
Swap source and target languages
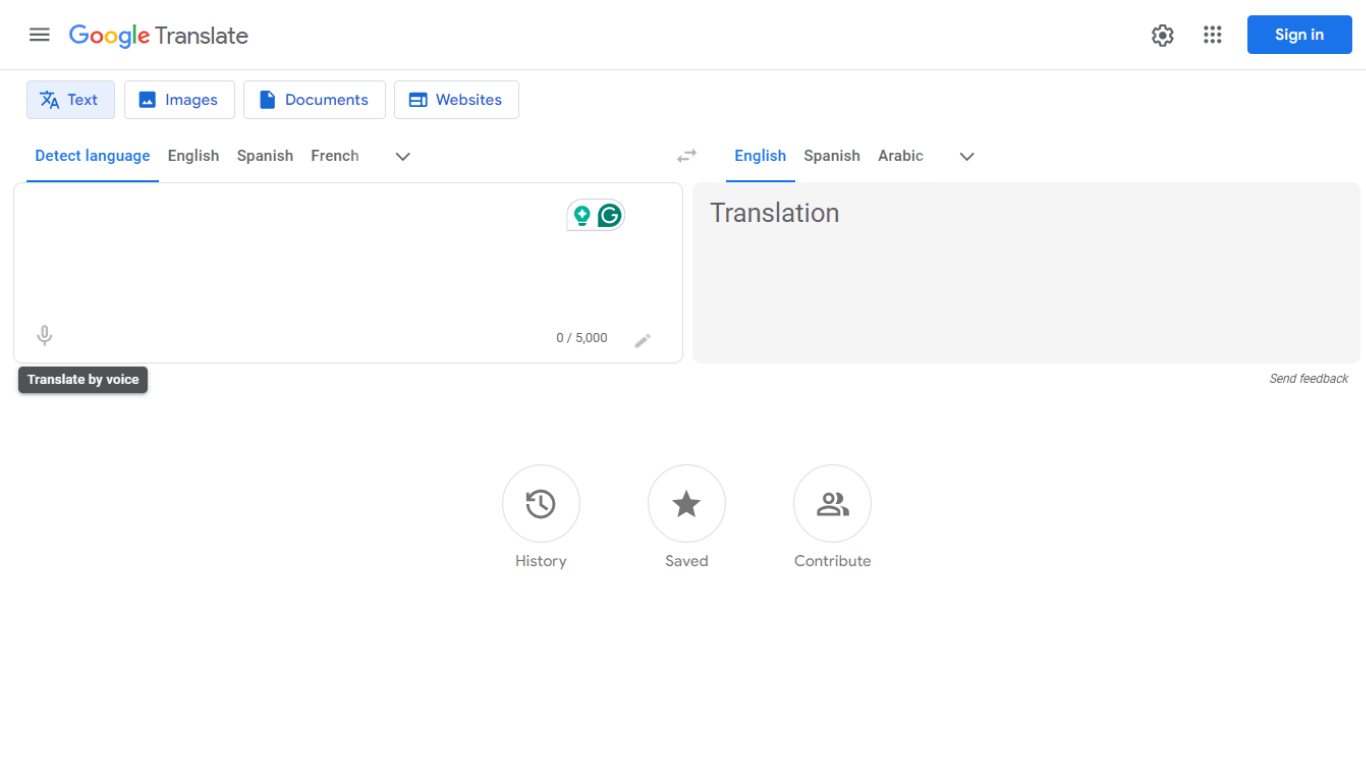pos(687,156)
